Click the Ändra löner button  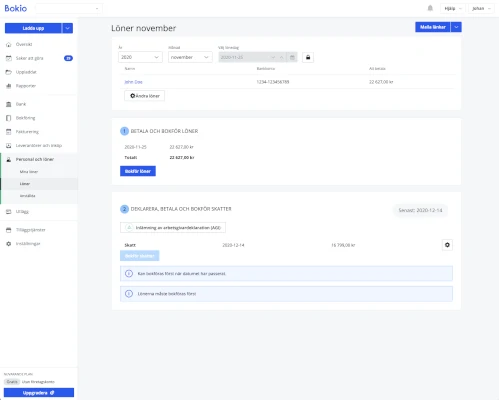(144, 96)
